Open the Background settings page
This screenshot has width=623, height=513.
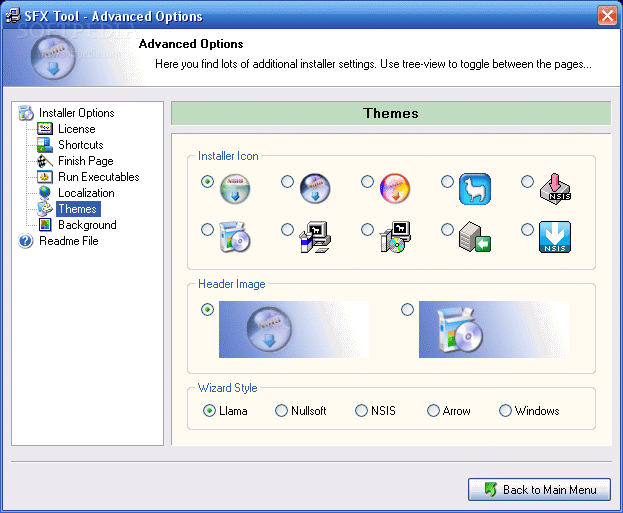click(x=87, y=225)
